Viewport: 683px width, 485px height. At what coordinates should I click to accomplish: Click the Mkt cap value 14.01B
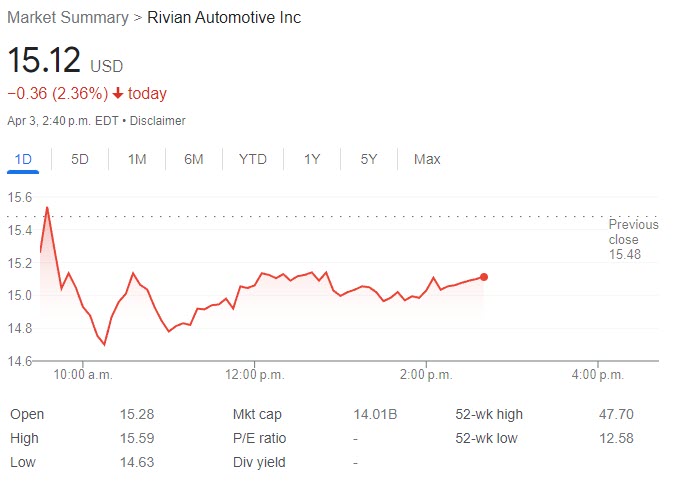click(x=373, y=414)
